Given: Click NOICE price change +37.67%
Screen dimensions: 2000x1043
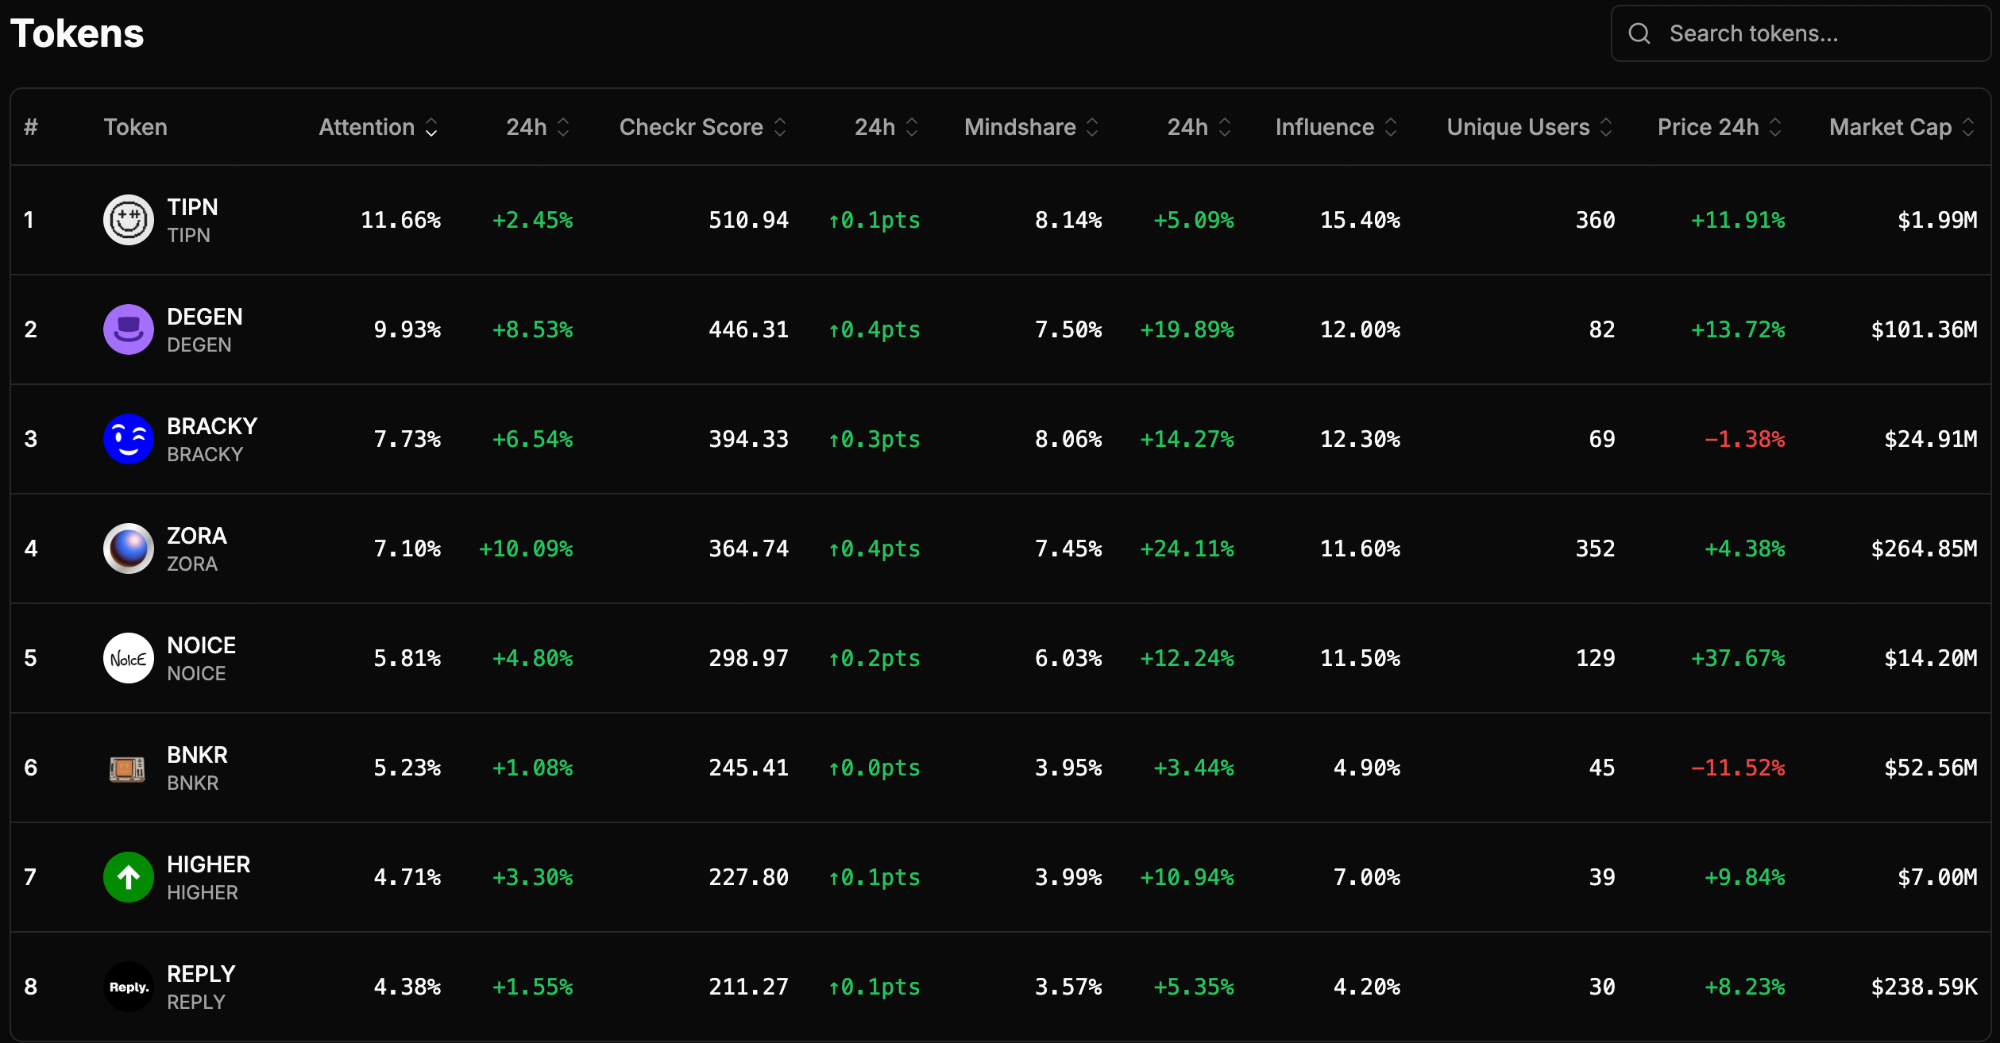Looking at the screenshot, I should coord(1738,658).
